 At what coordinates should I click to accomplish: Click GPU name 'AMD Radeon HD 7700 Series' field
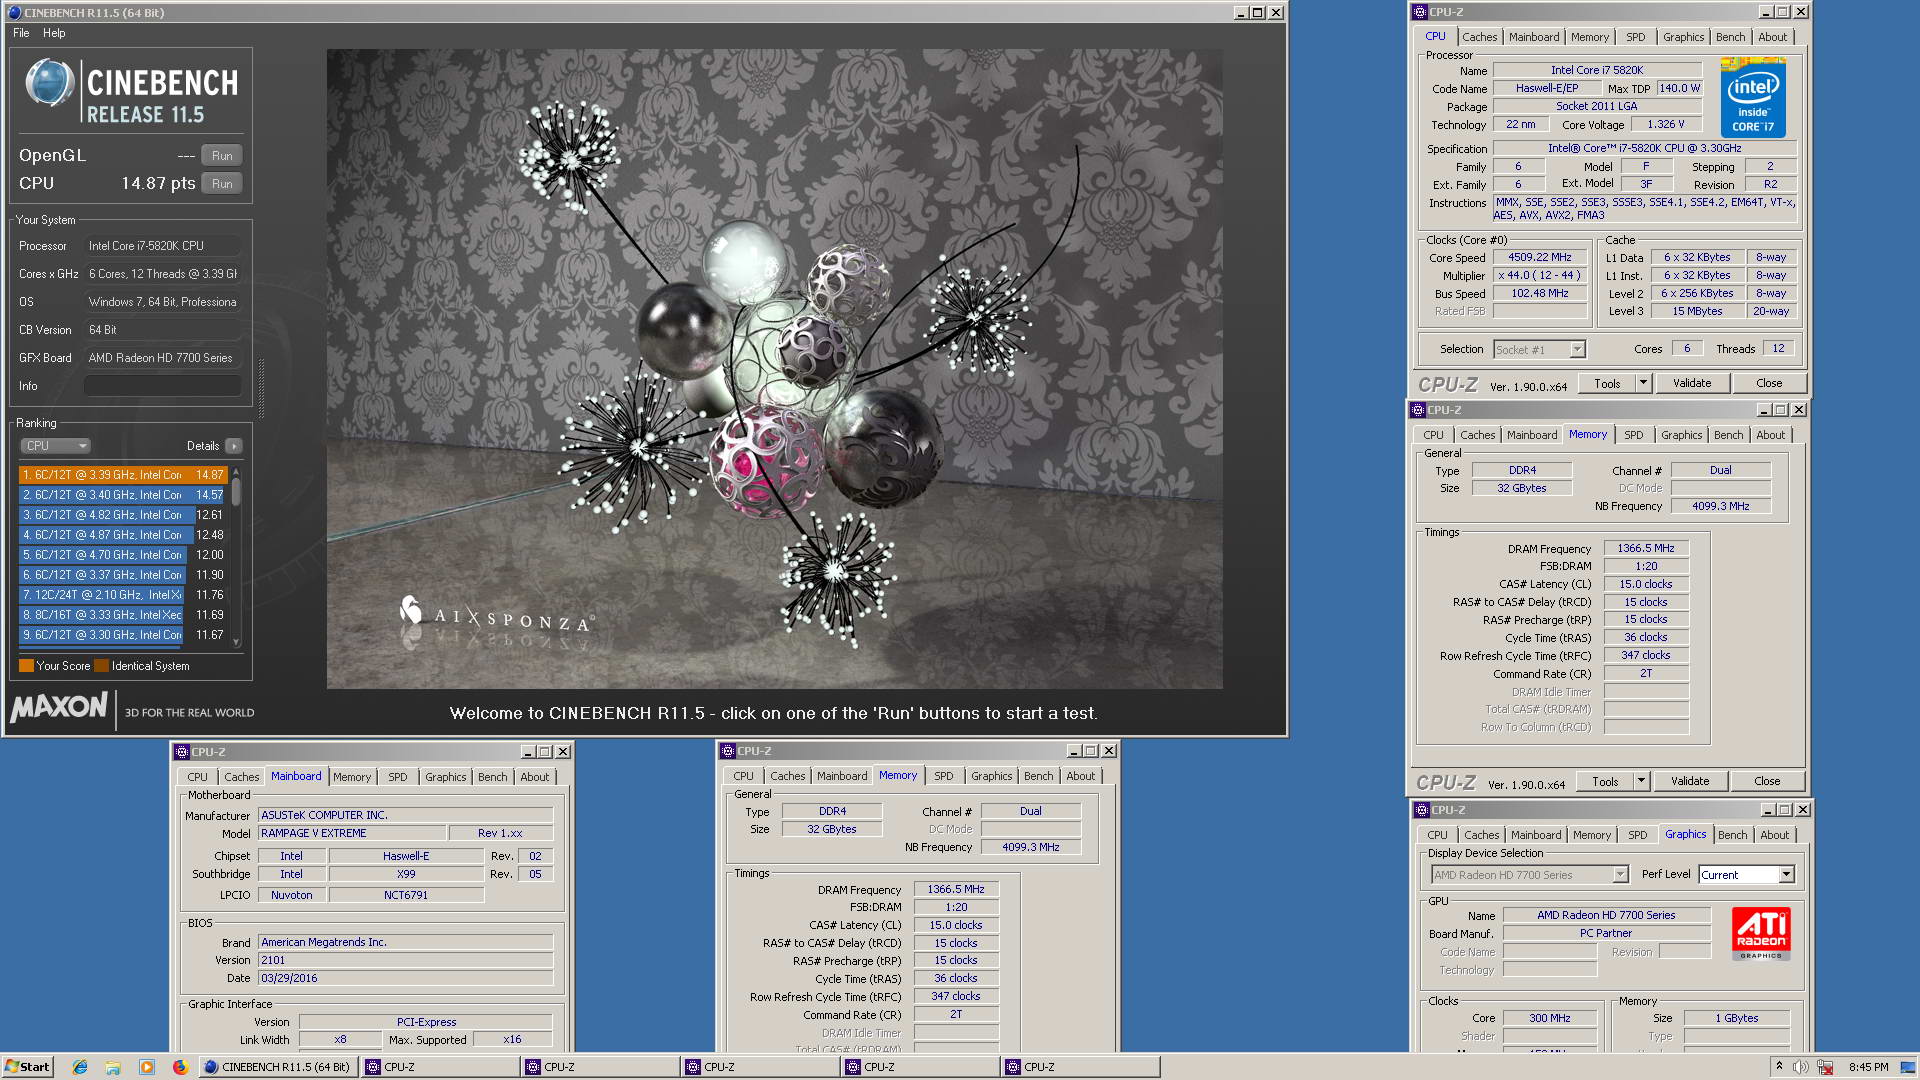tap(1606, 915)
